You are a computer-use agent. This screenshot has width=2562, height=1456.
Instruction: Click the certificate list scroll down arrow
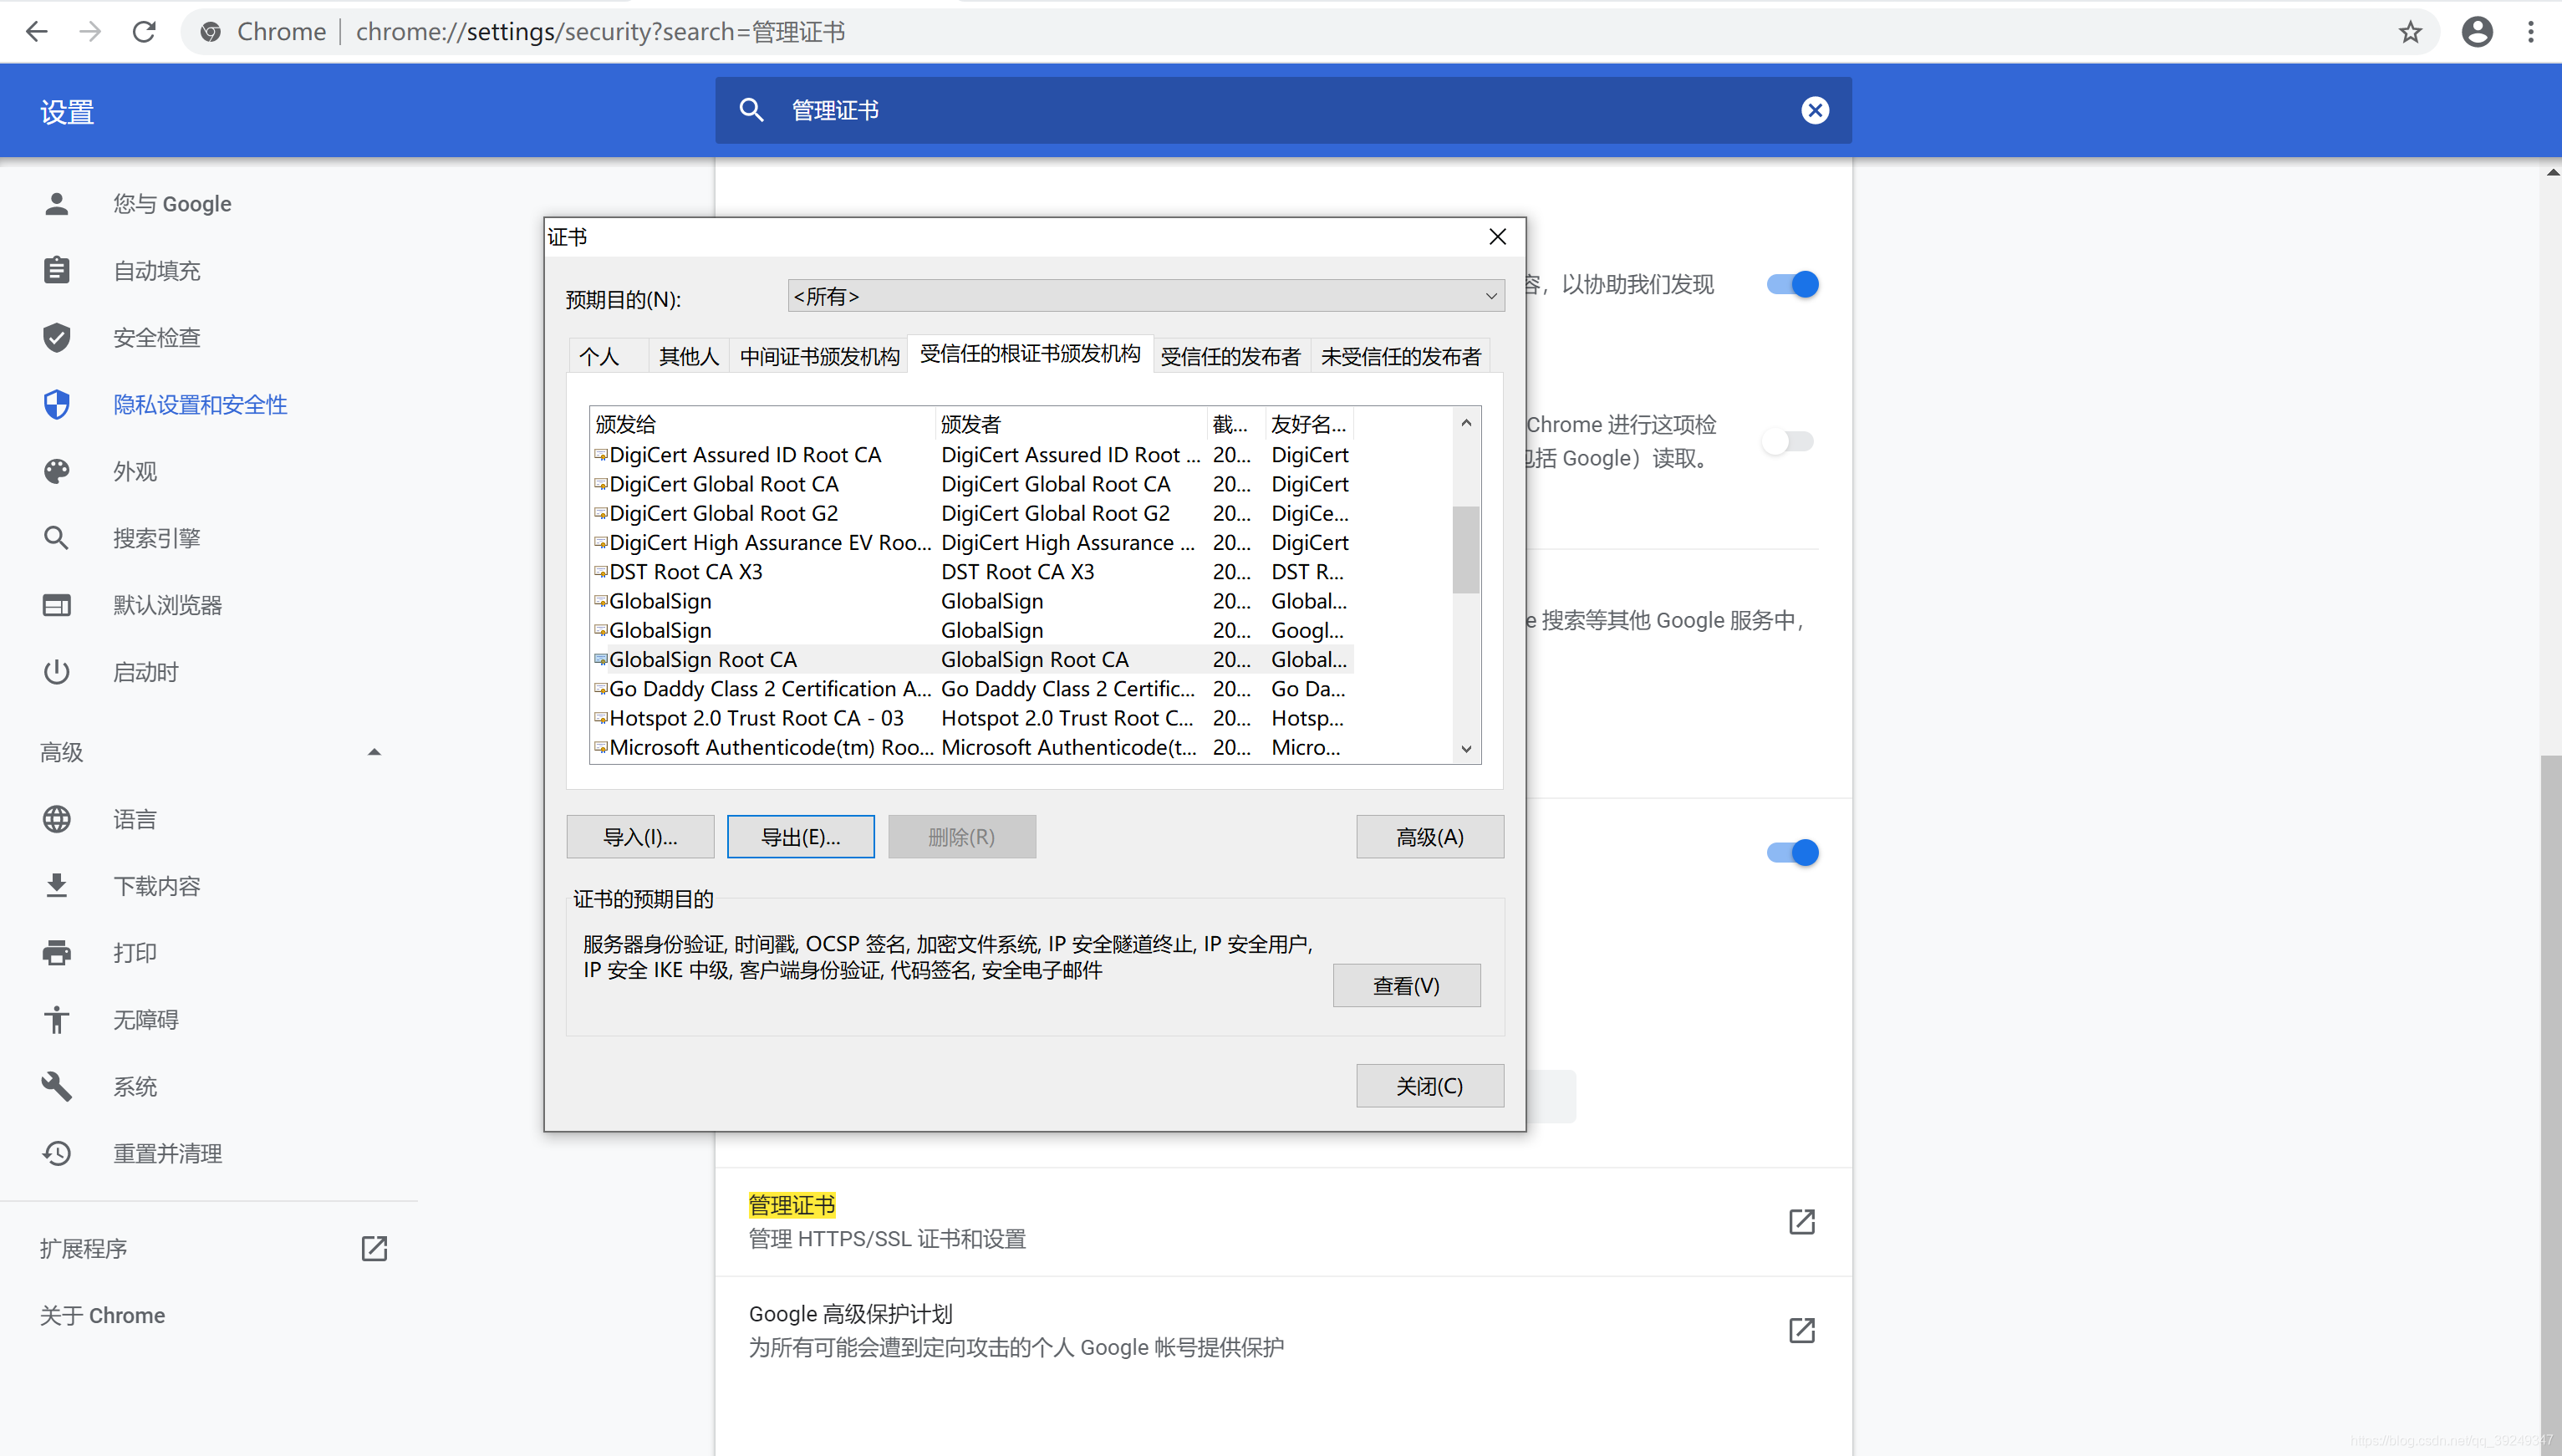point(1466,749)
